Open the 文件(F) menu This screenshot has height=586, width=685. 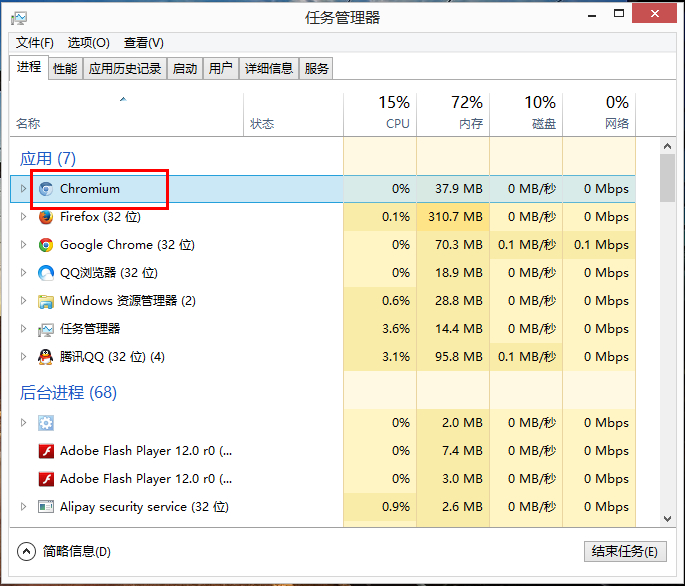35,43
